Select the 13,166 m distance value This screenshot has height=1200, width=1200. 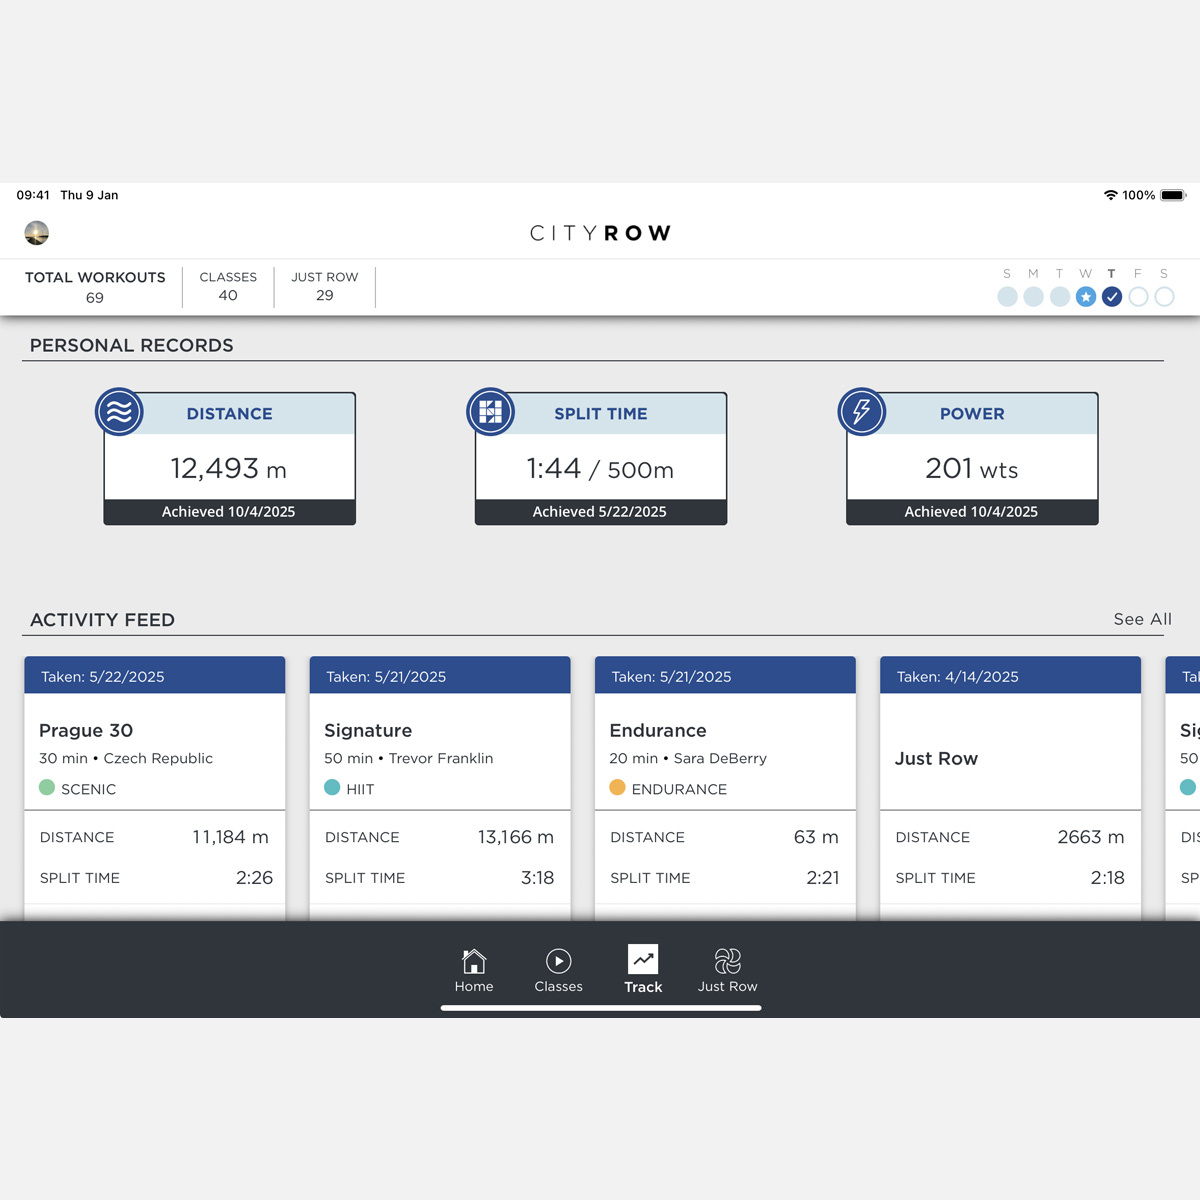pos(516,837)
